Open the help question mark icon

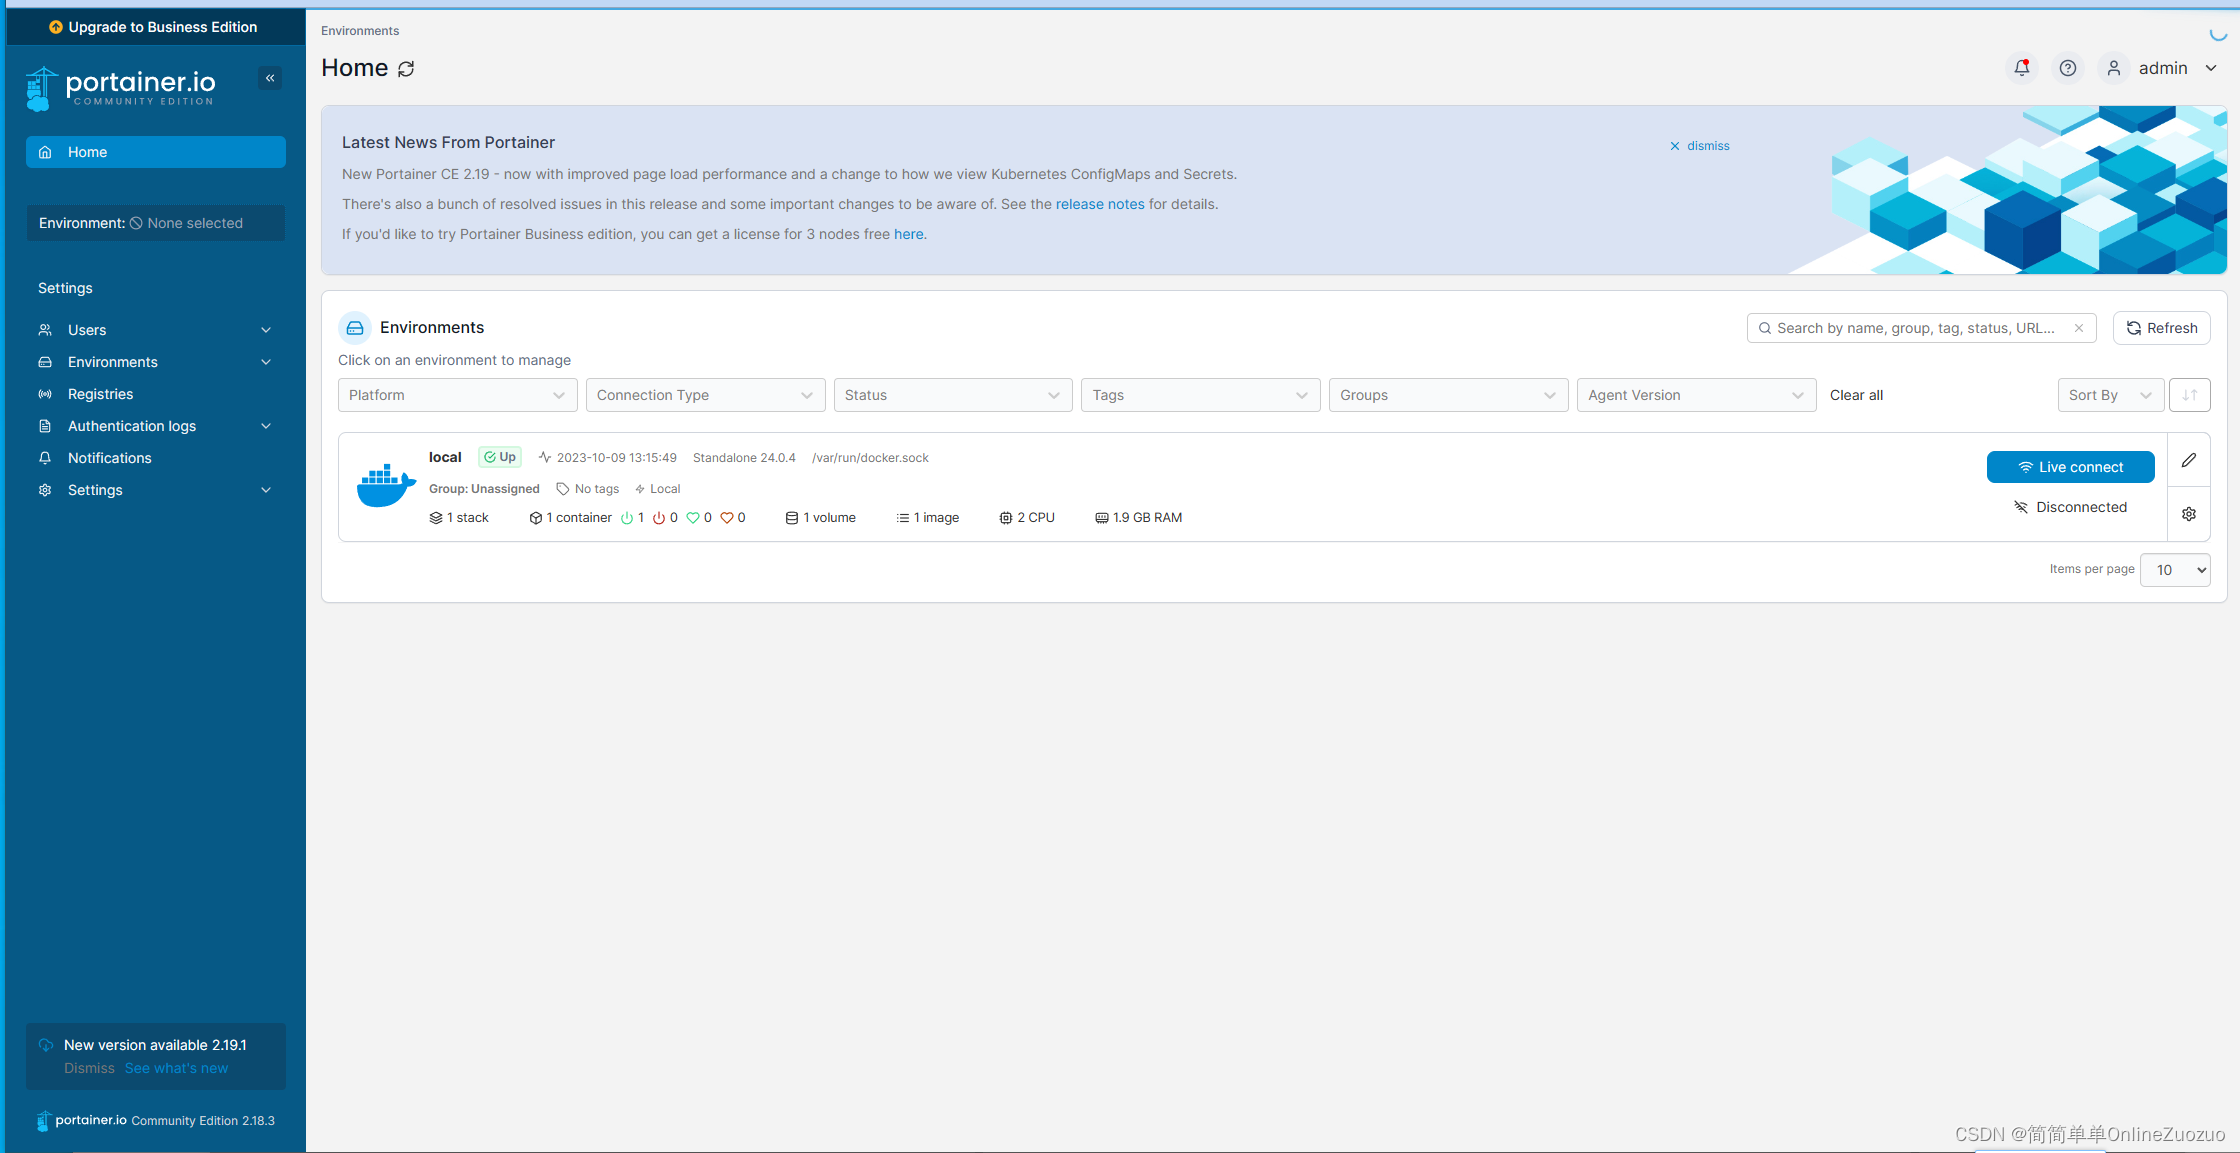pyautogui.click(x=2067, y=68)
